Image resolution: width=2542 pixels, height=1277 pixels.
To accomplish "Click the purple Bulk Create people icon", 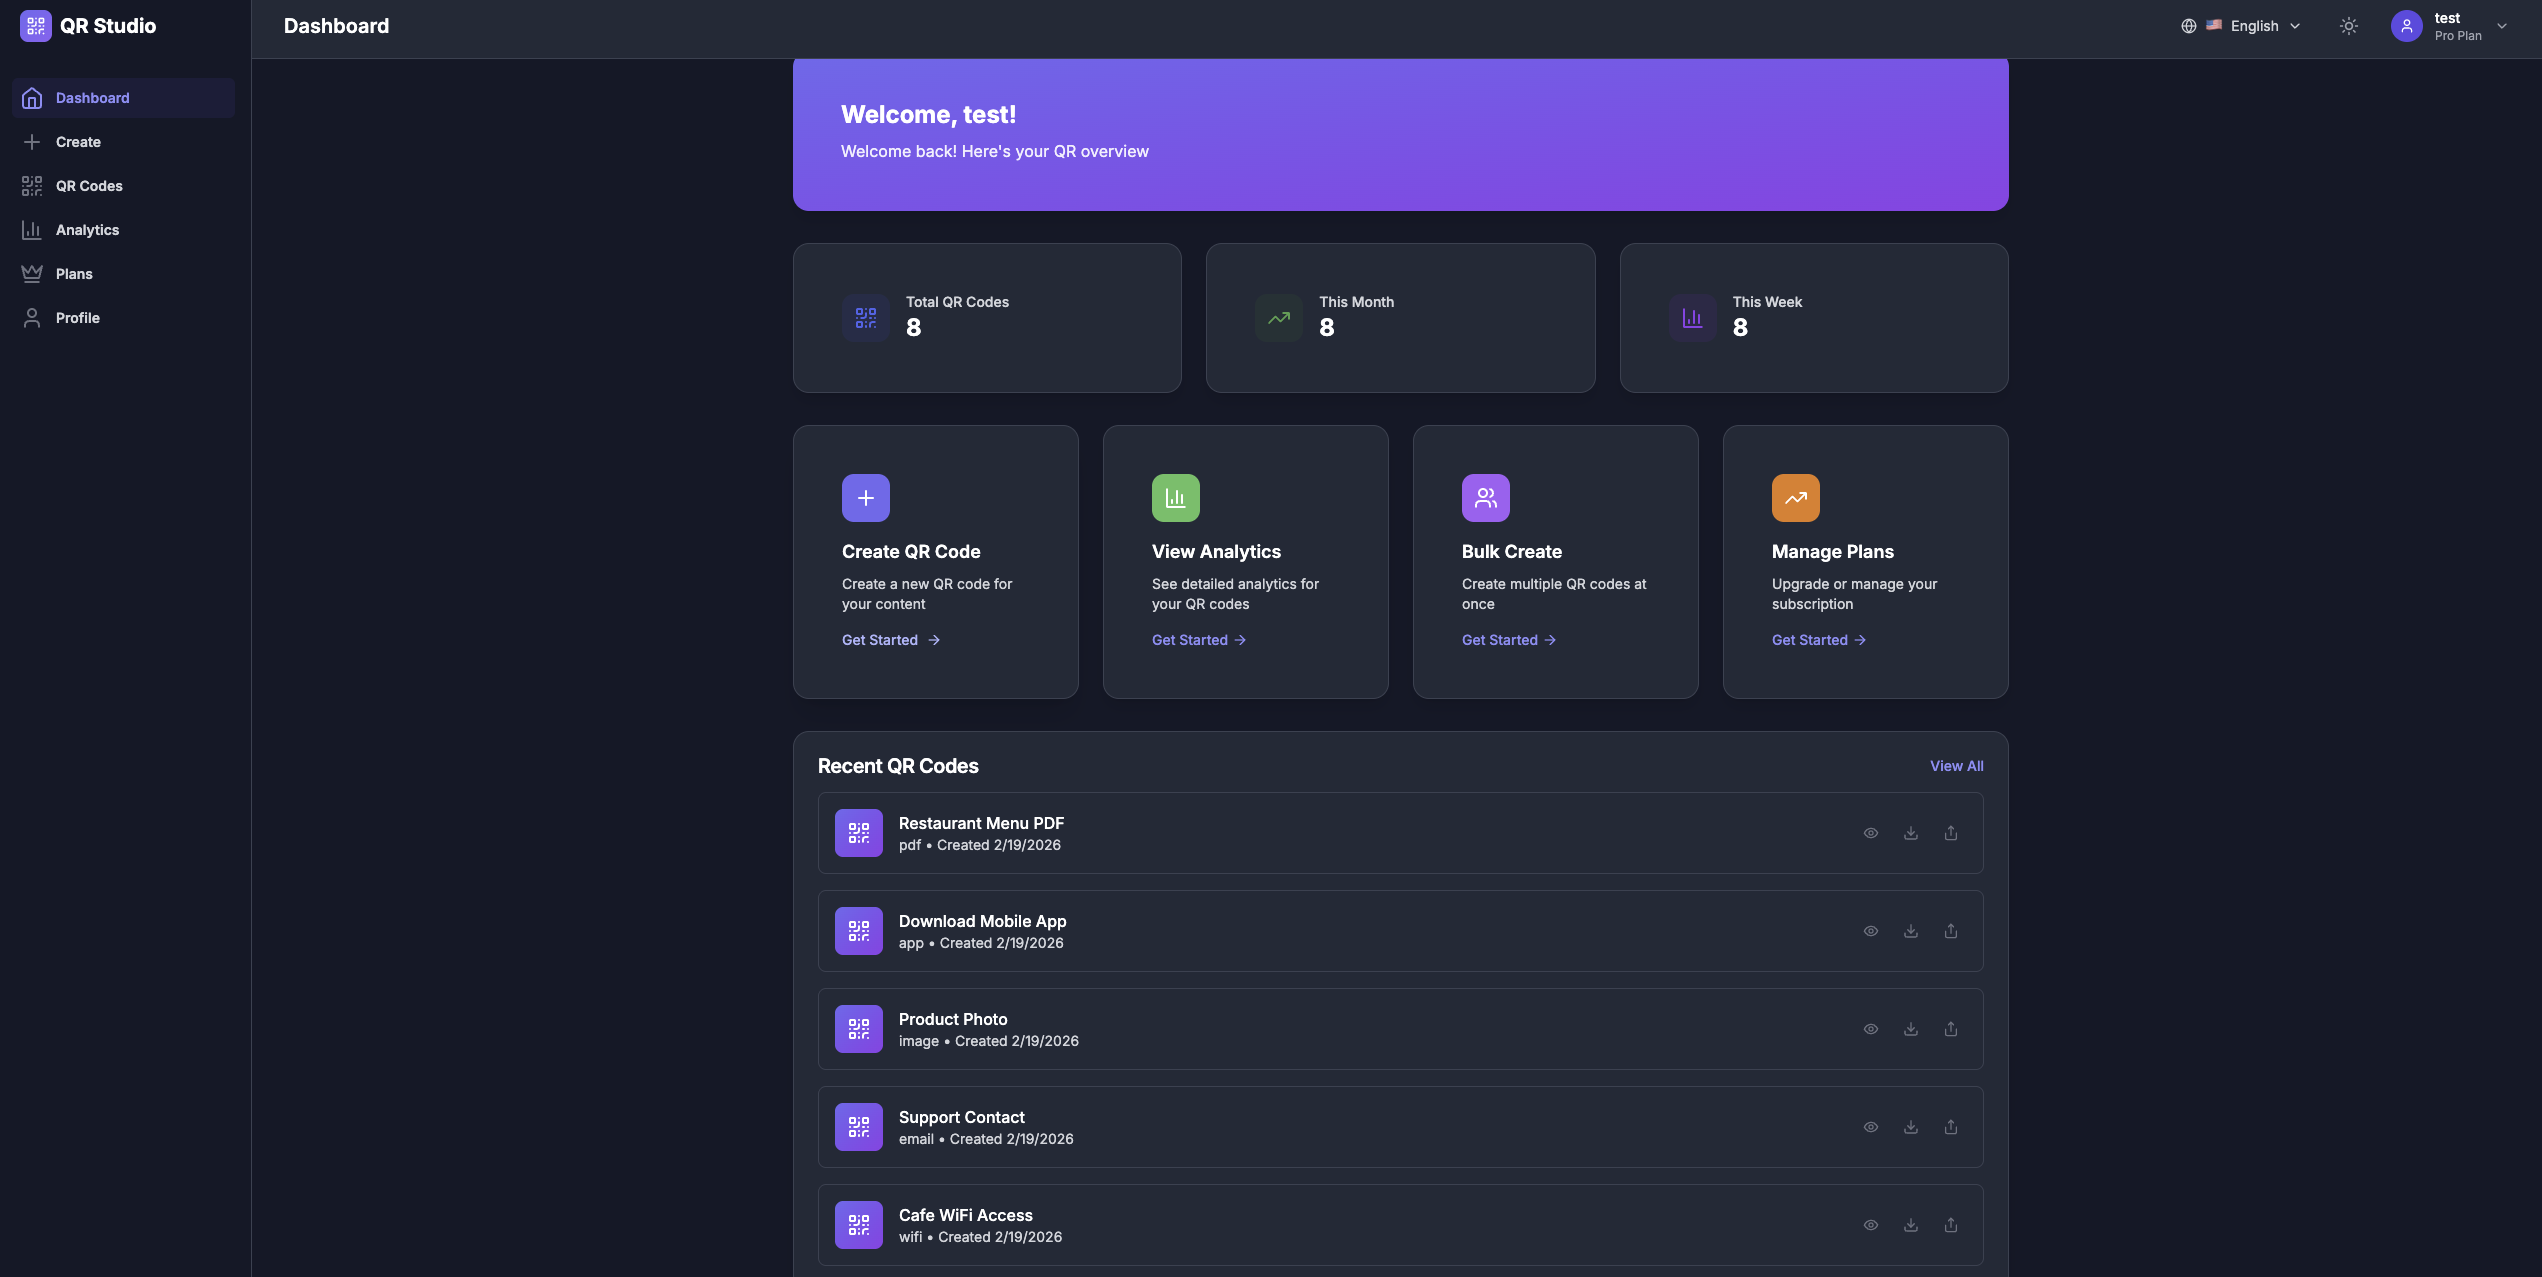I will coord(1485,498).
